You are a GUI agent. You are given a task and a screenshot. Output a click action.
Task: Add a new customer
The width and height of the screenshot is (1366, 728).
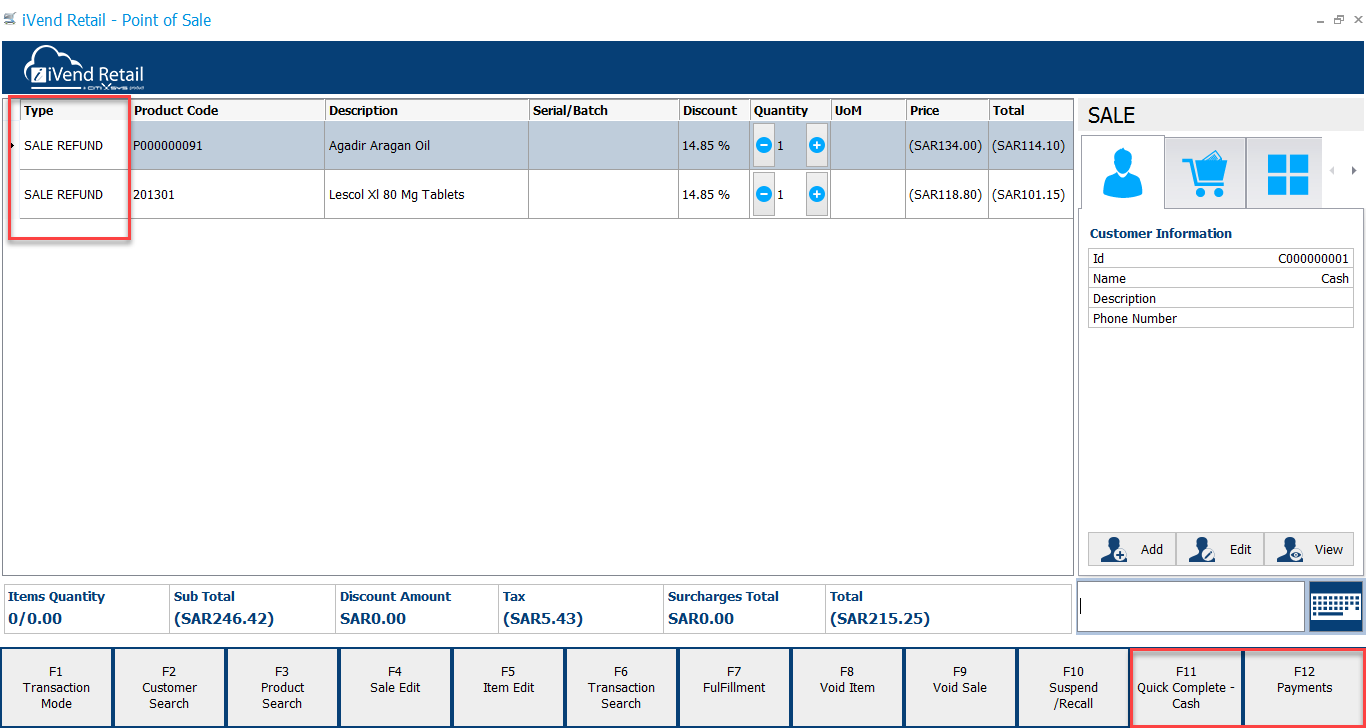pos(1132,549)
